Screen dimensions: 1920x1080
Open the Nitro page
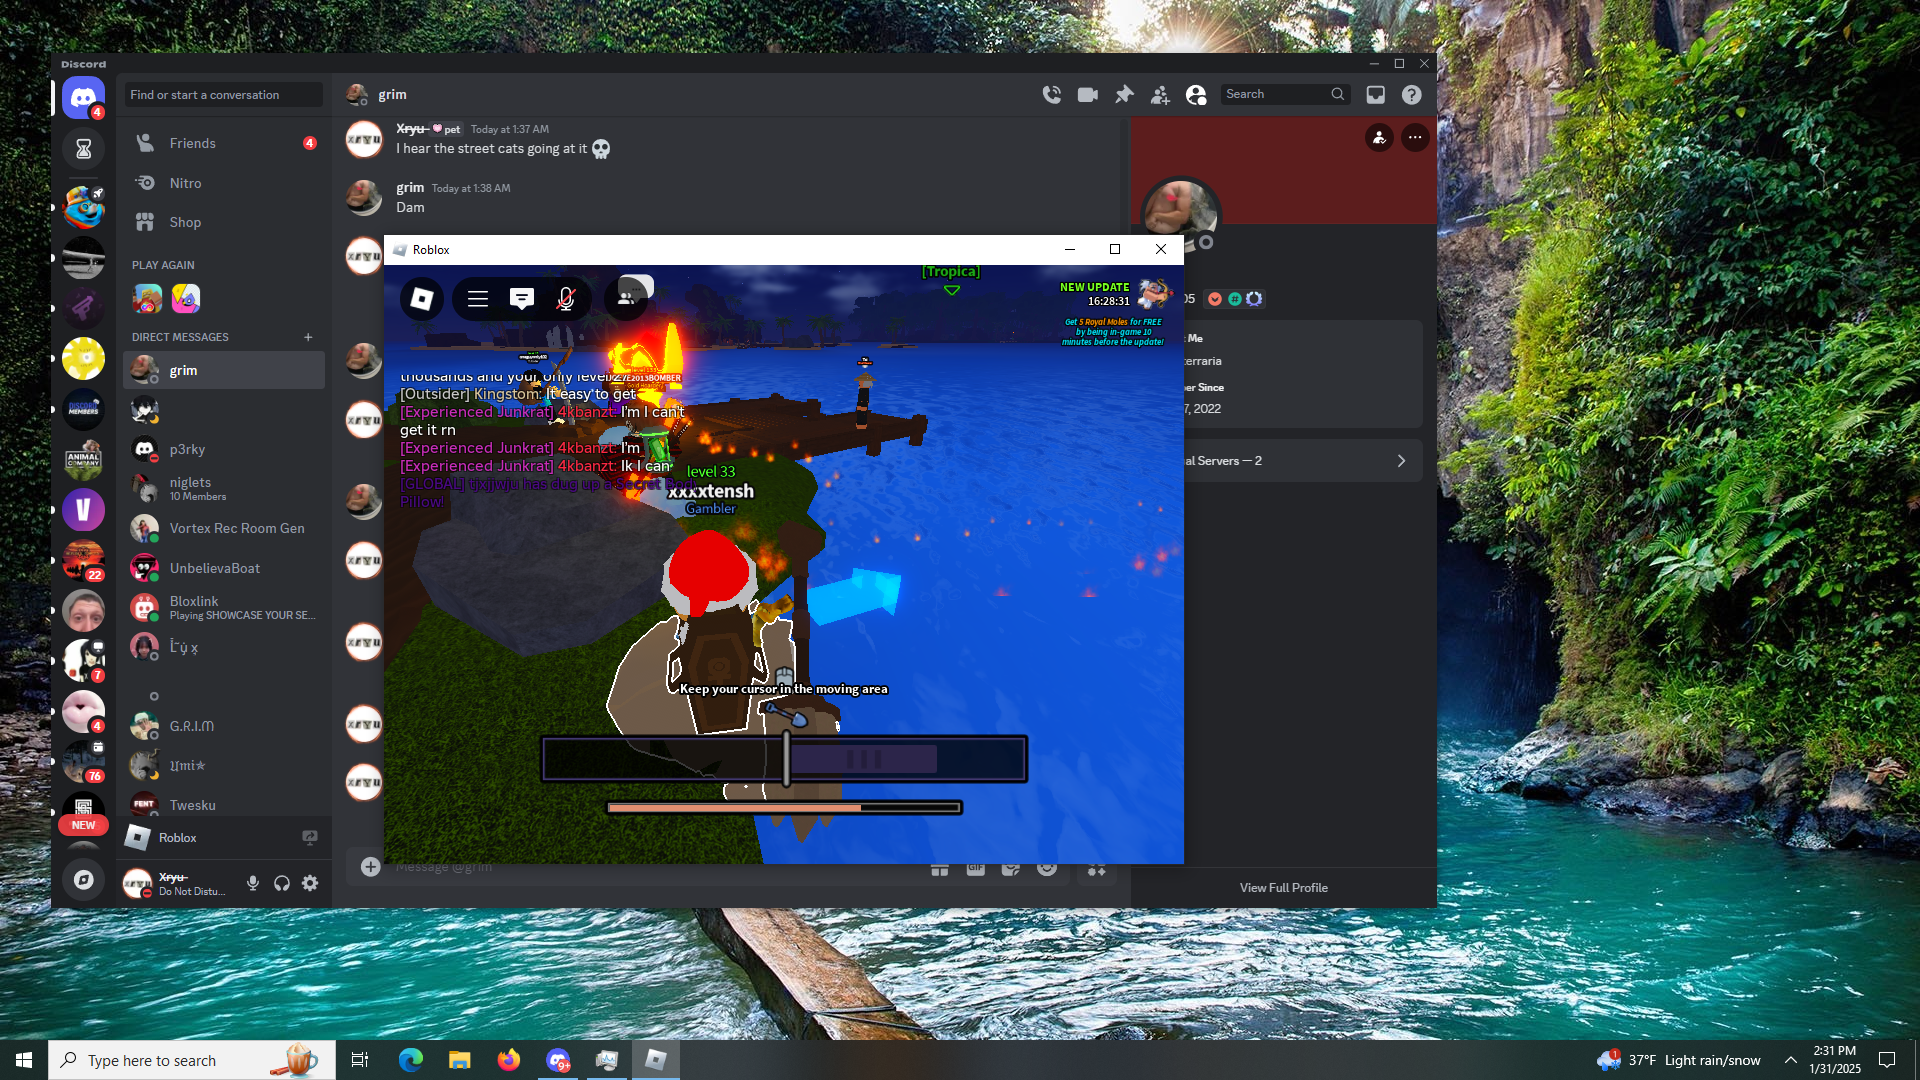[185, 183]
